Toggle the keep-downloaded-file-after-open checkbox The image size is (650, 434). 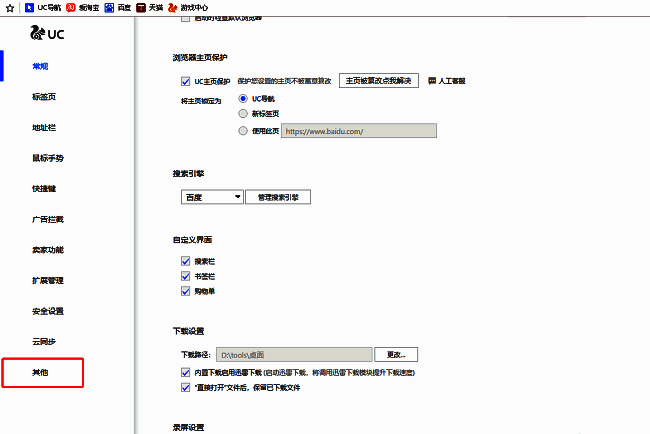click(185, 388)
